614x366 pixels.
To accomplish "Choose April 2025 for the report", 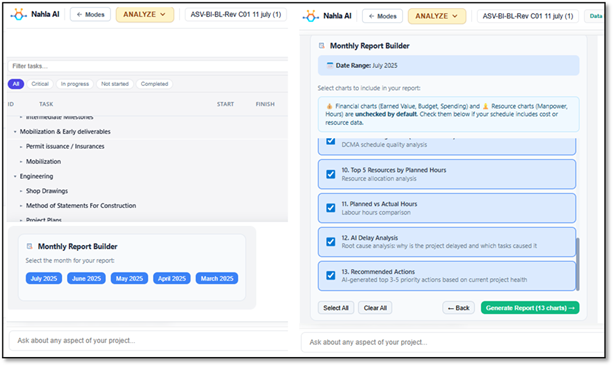I will (172, 278).
